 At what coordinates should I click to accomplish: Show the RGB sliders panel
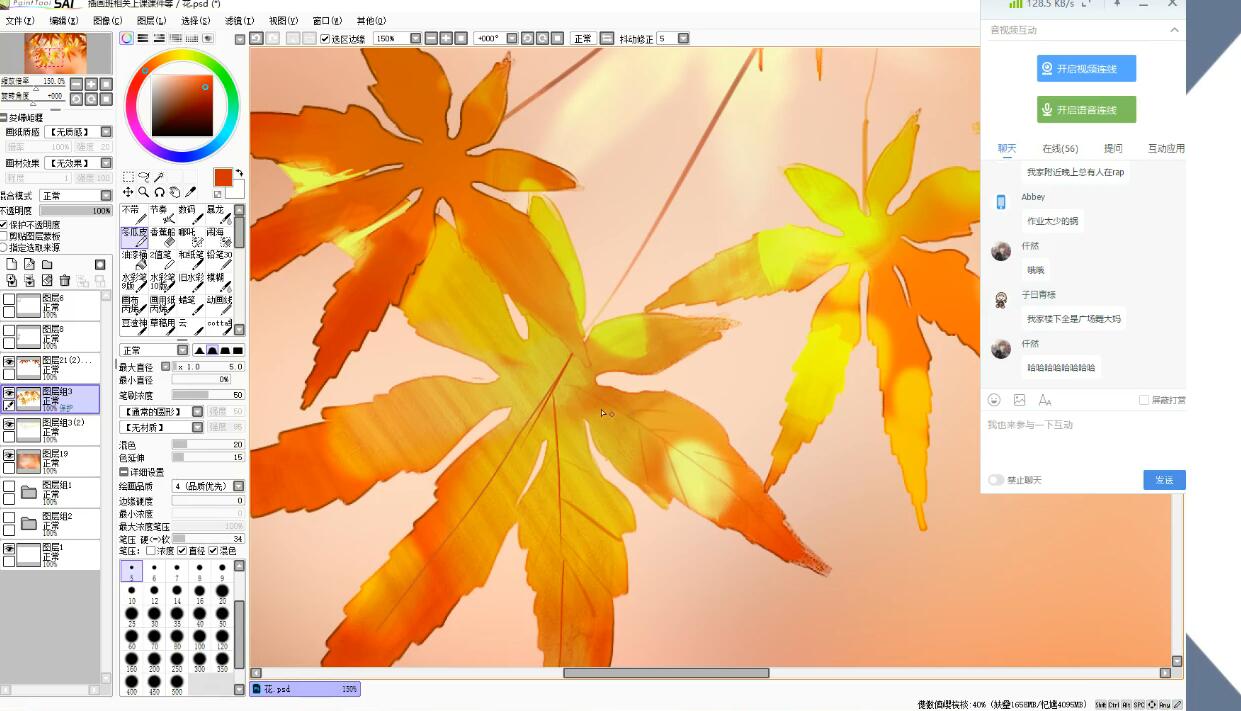click(143, 39)
